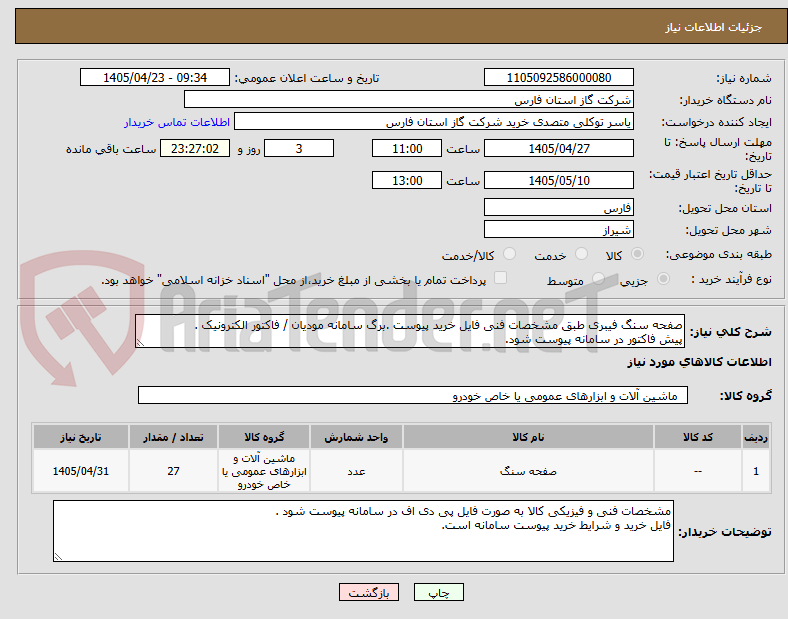Click the row number cell 1
788x619 pixels.
(756, 471)
